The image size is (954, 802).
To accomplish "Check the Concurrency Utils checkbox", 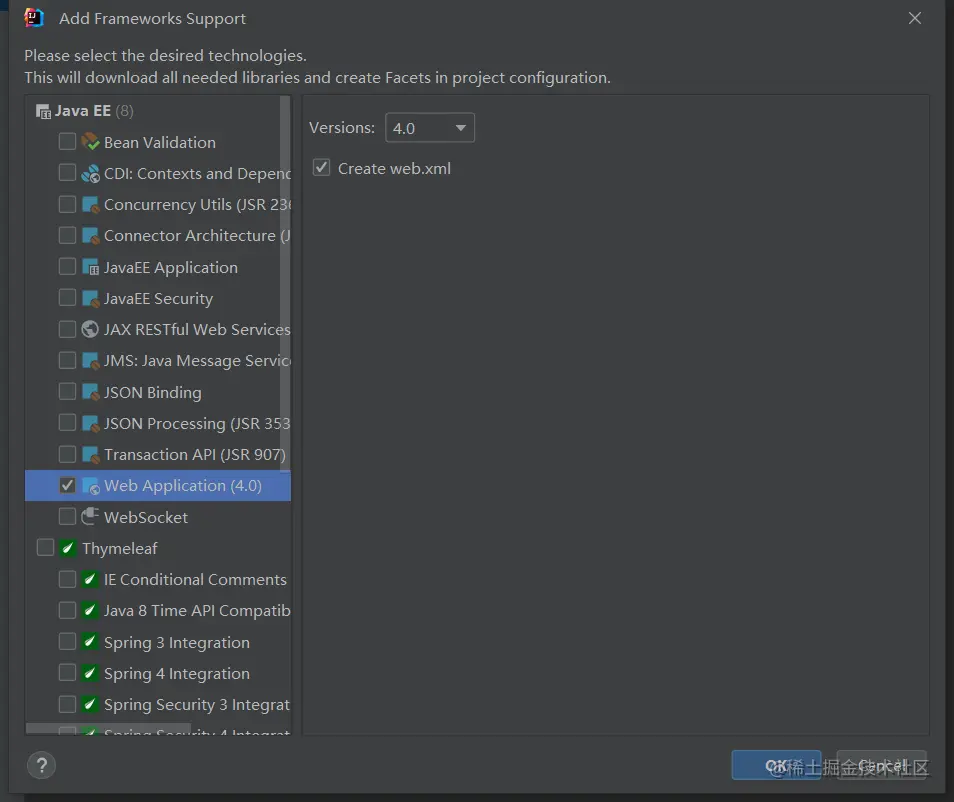I will pyautogui.click(x=67, y=204).
